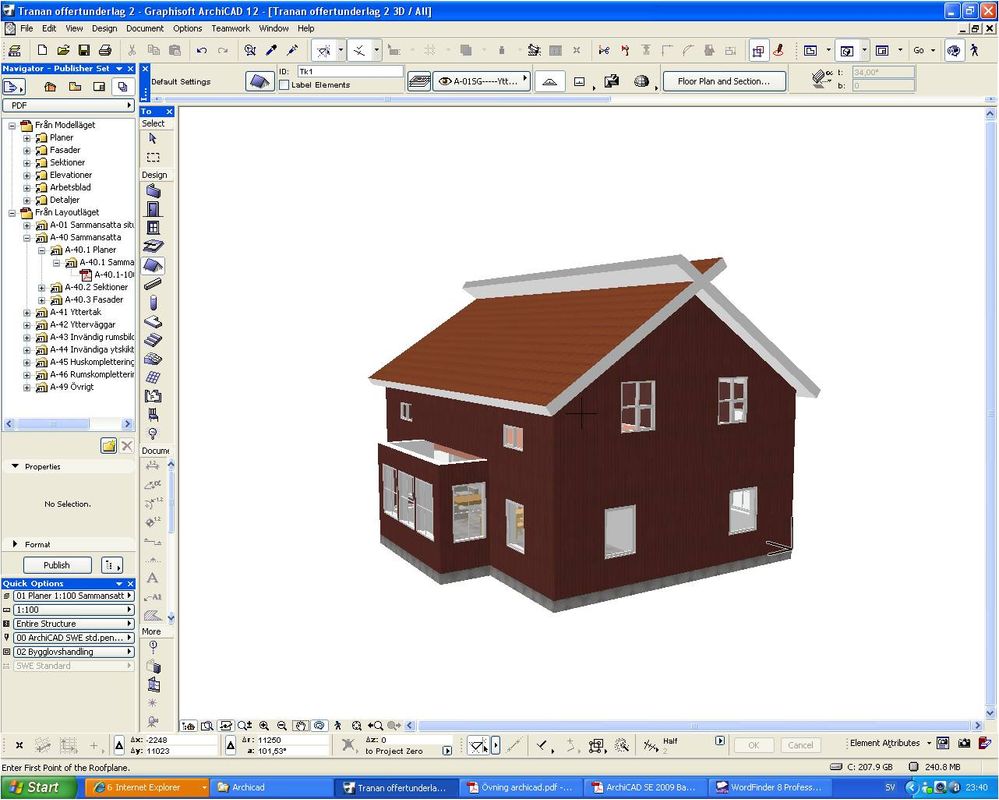Select the Beam tool
The image size is (999, 800).
tap(153, 284)
